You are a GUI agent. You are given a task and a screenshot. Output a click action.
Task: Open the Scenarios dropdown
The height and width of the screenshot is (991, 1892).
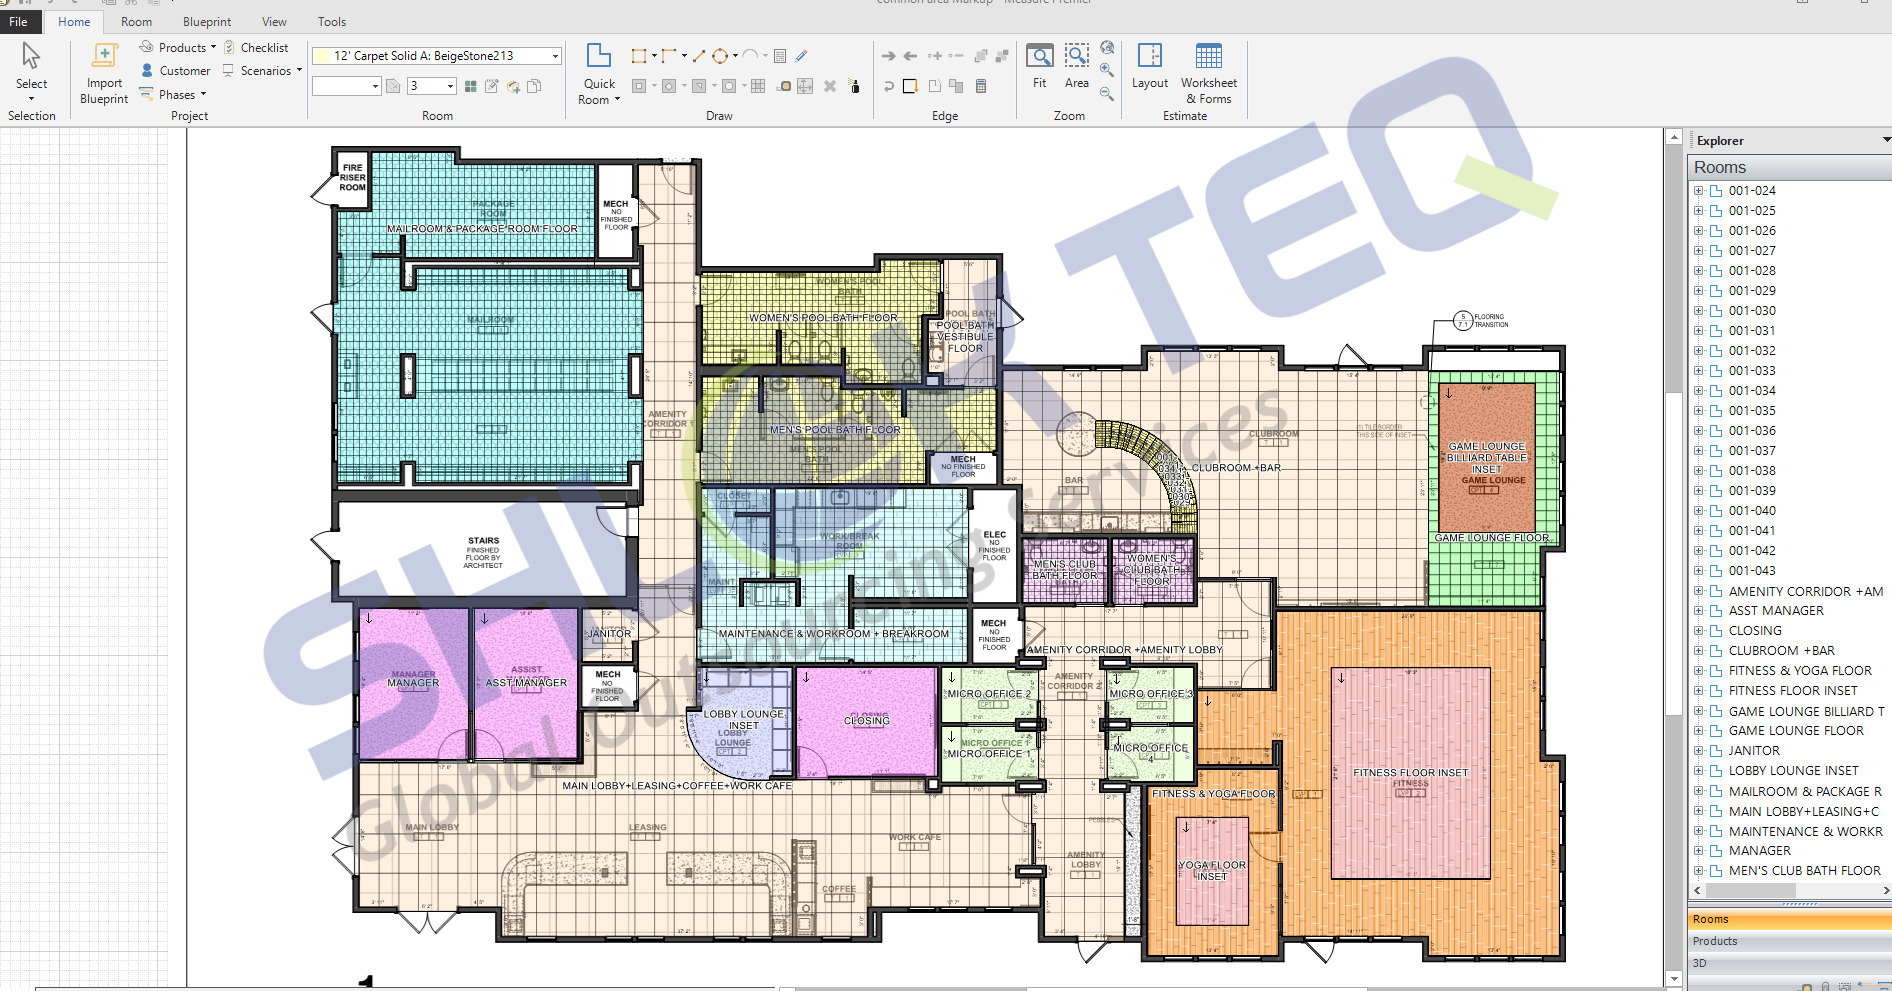click(262, 71)
